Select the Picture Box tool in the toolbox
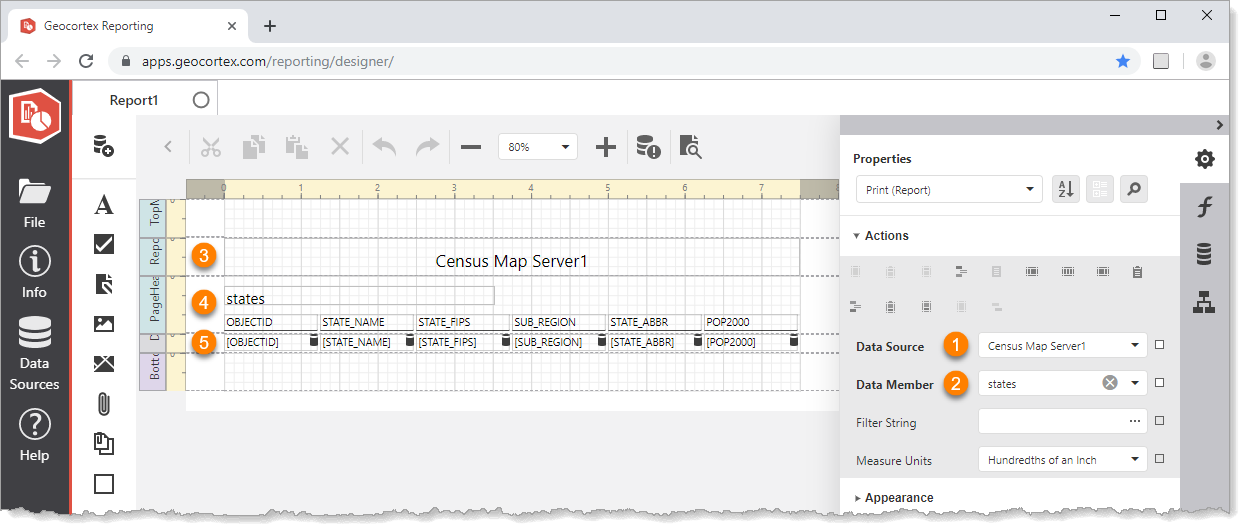The height and width of the screenshot is (524, 1245). (x=103, y=324)
